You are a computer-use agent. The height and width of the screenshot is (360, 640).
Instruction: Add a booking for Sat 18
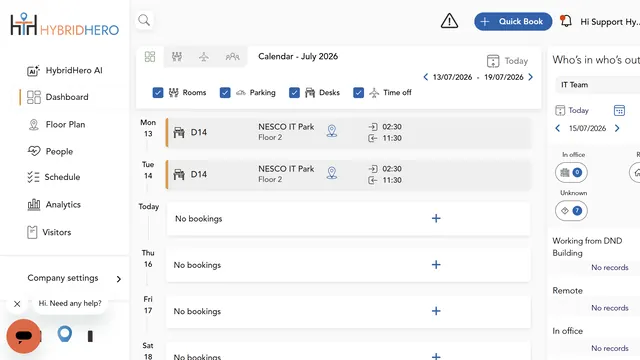pyautogui.click(x=436, y=356)
